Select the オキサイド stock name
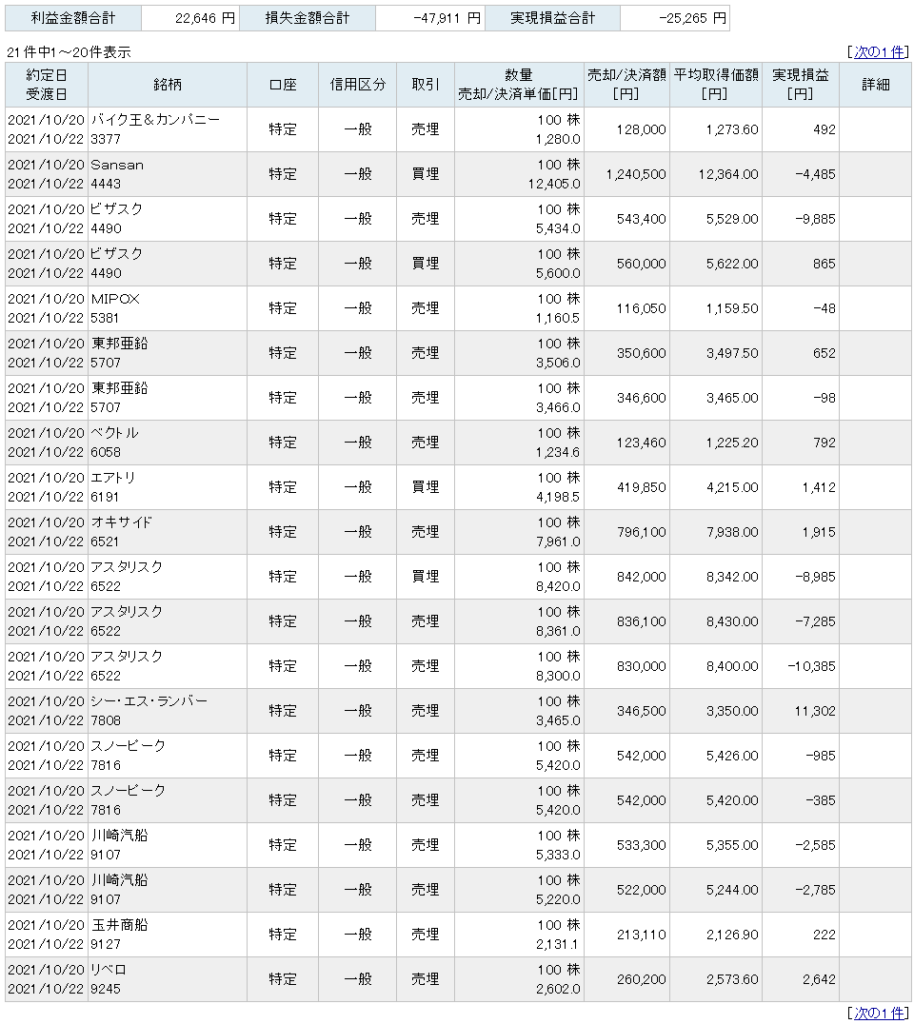Image resolution: width=914 pixels, height=1024 pixels. tap(121, 522)
